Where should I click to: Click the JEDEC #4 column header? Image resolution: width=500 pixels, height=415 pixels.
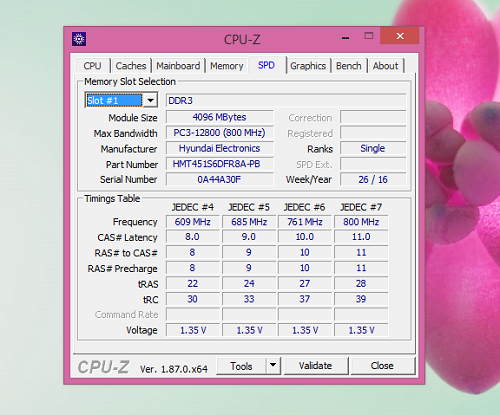[193, 207]
